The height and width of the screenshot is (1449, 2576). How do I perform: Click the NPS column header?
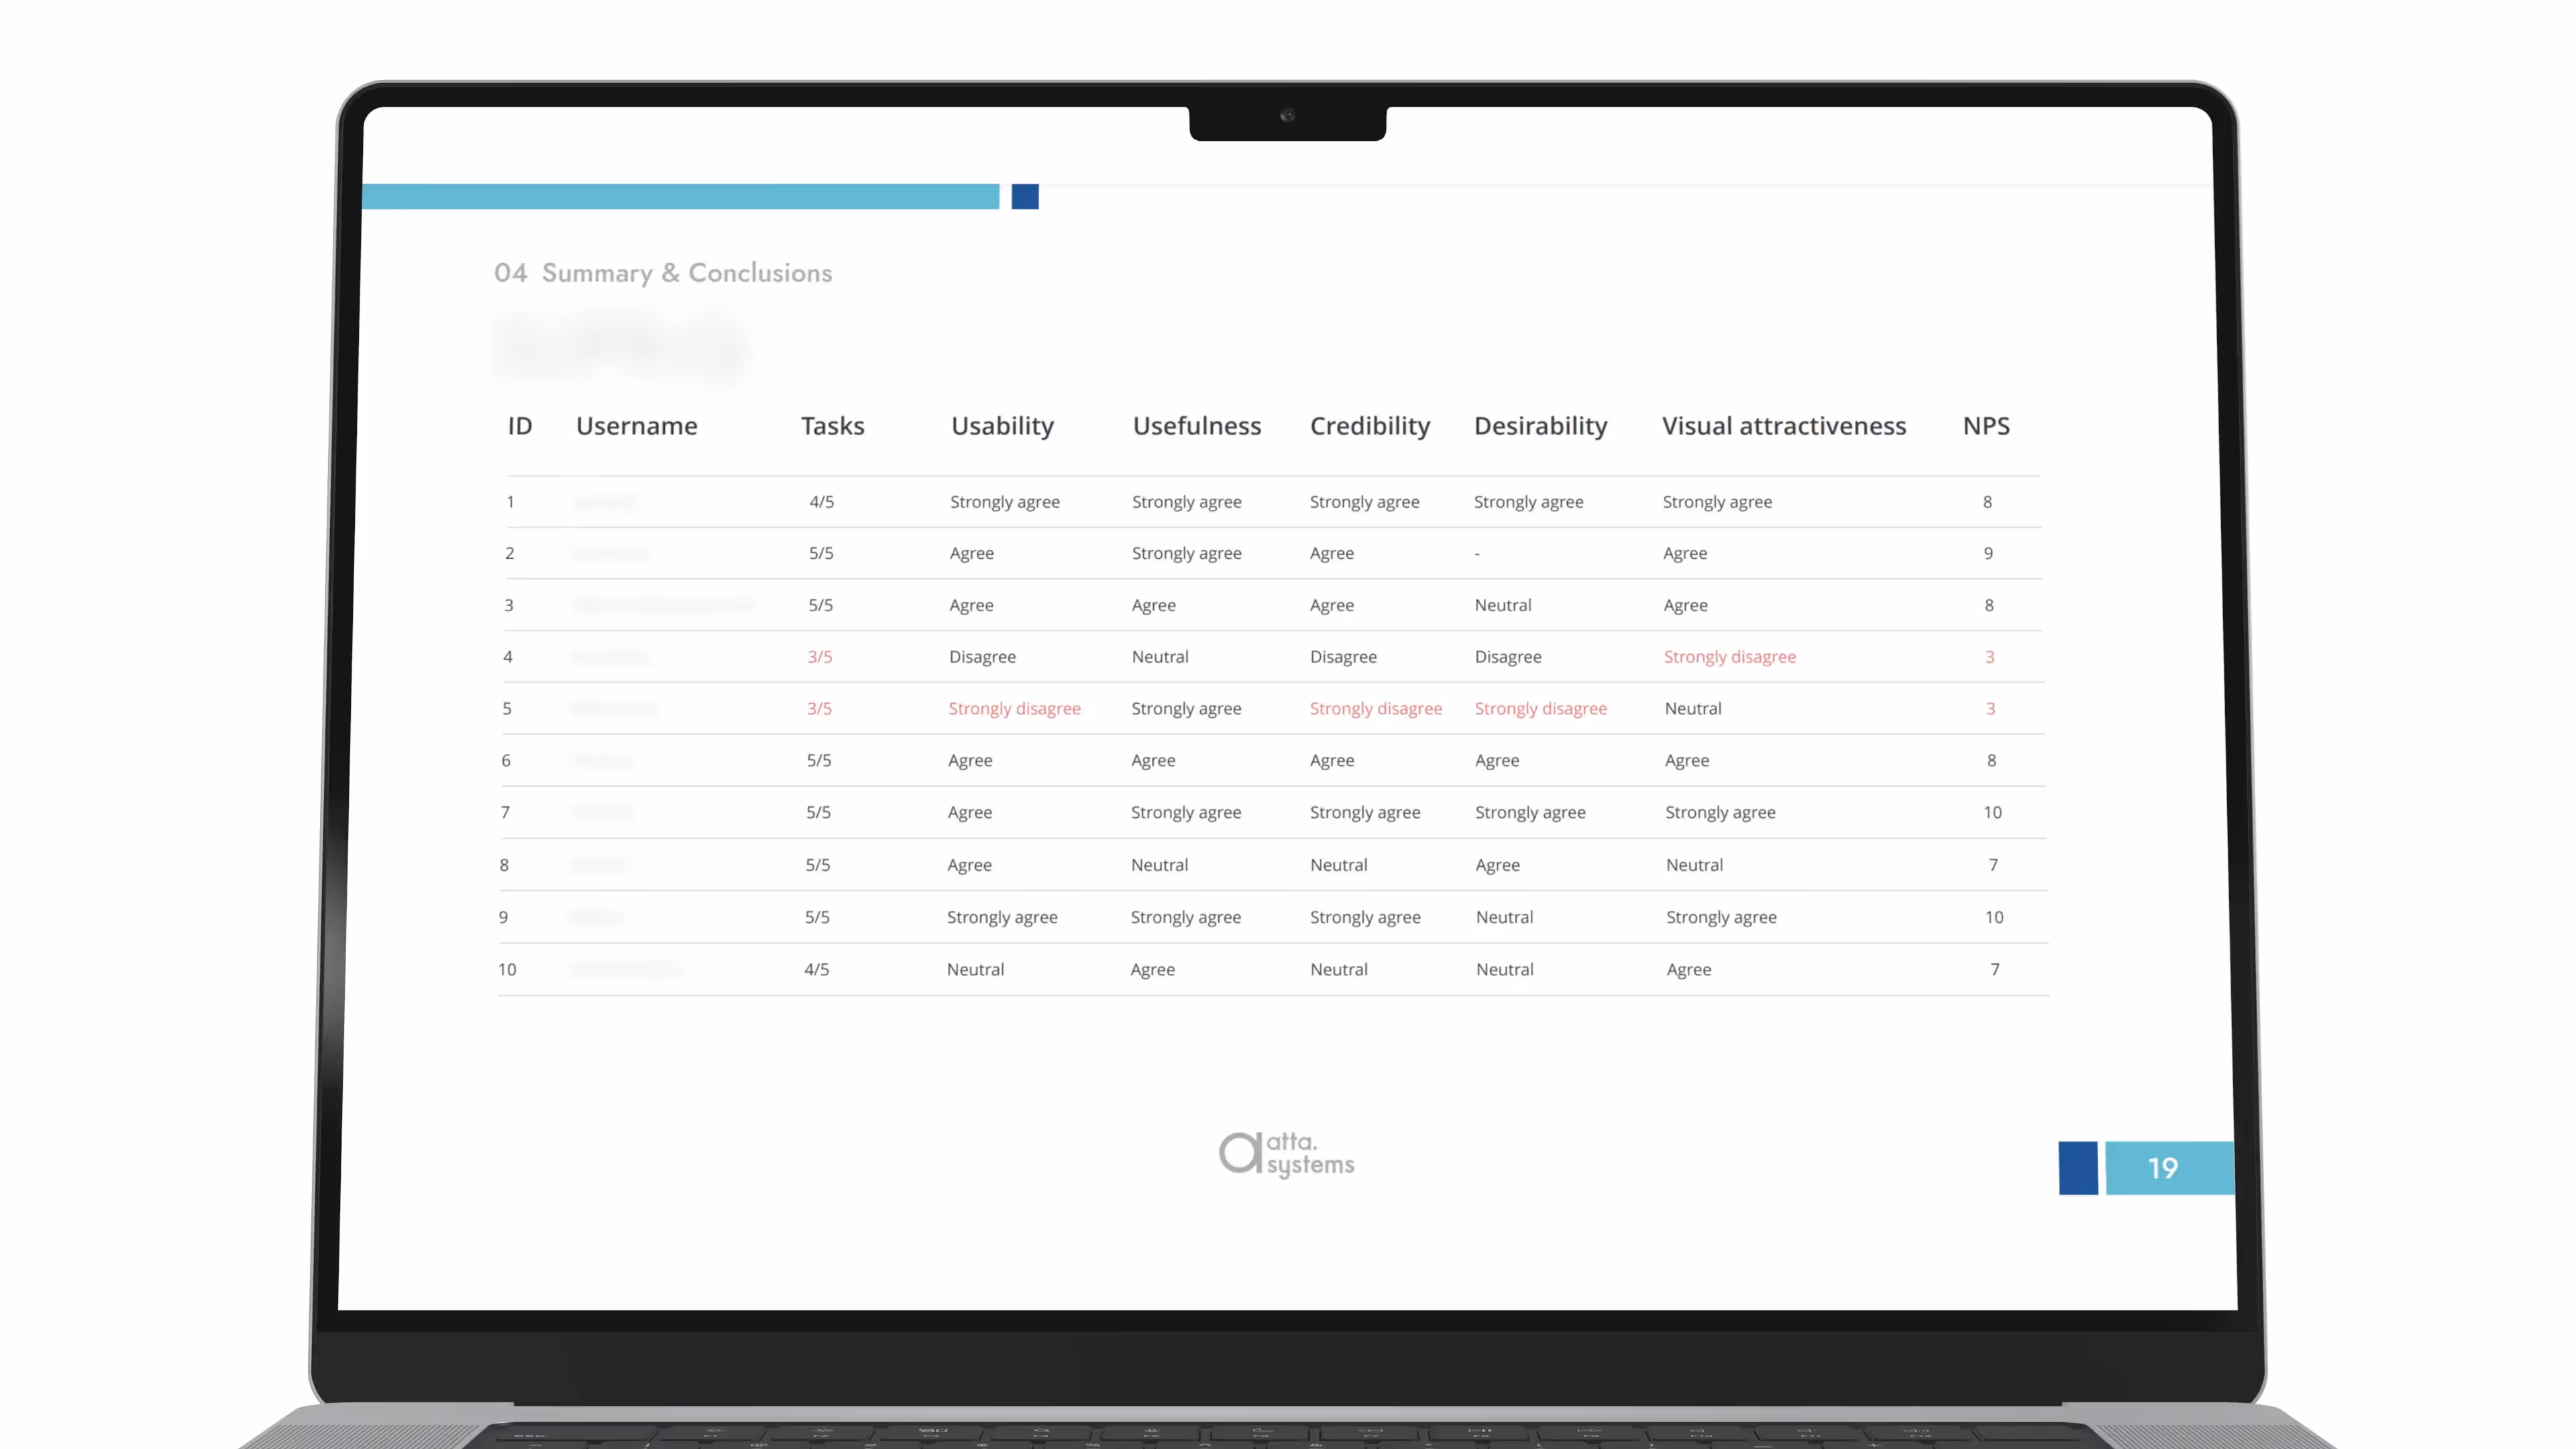click(x=1985, y=426)
